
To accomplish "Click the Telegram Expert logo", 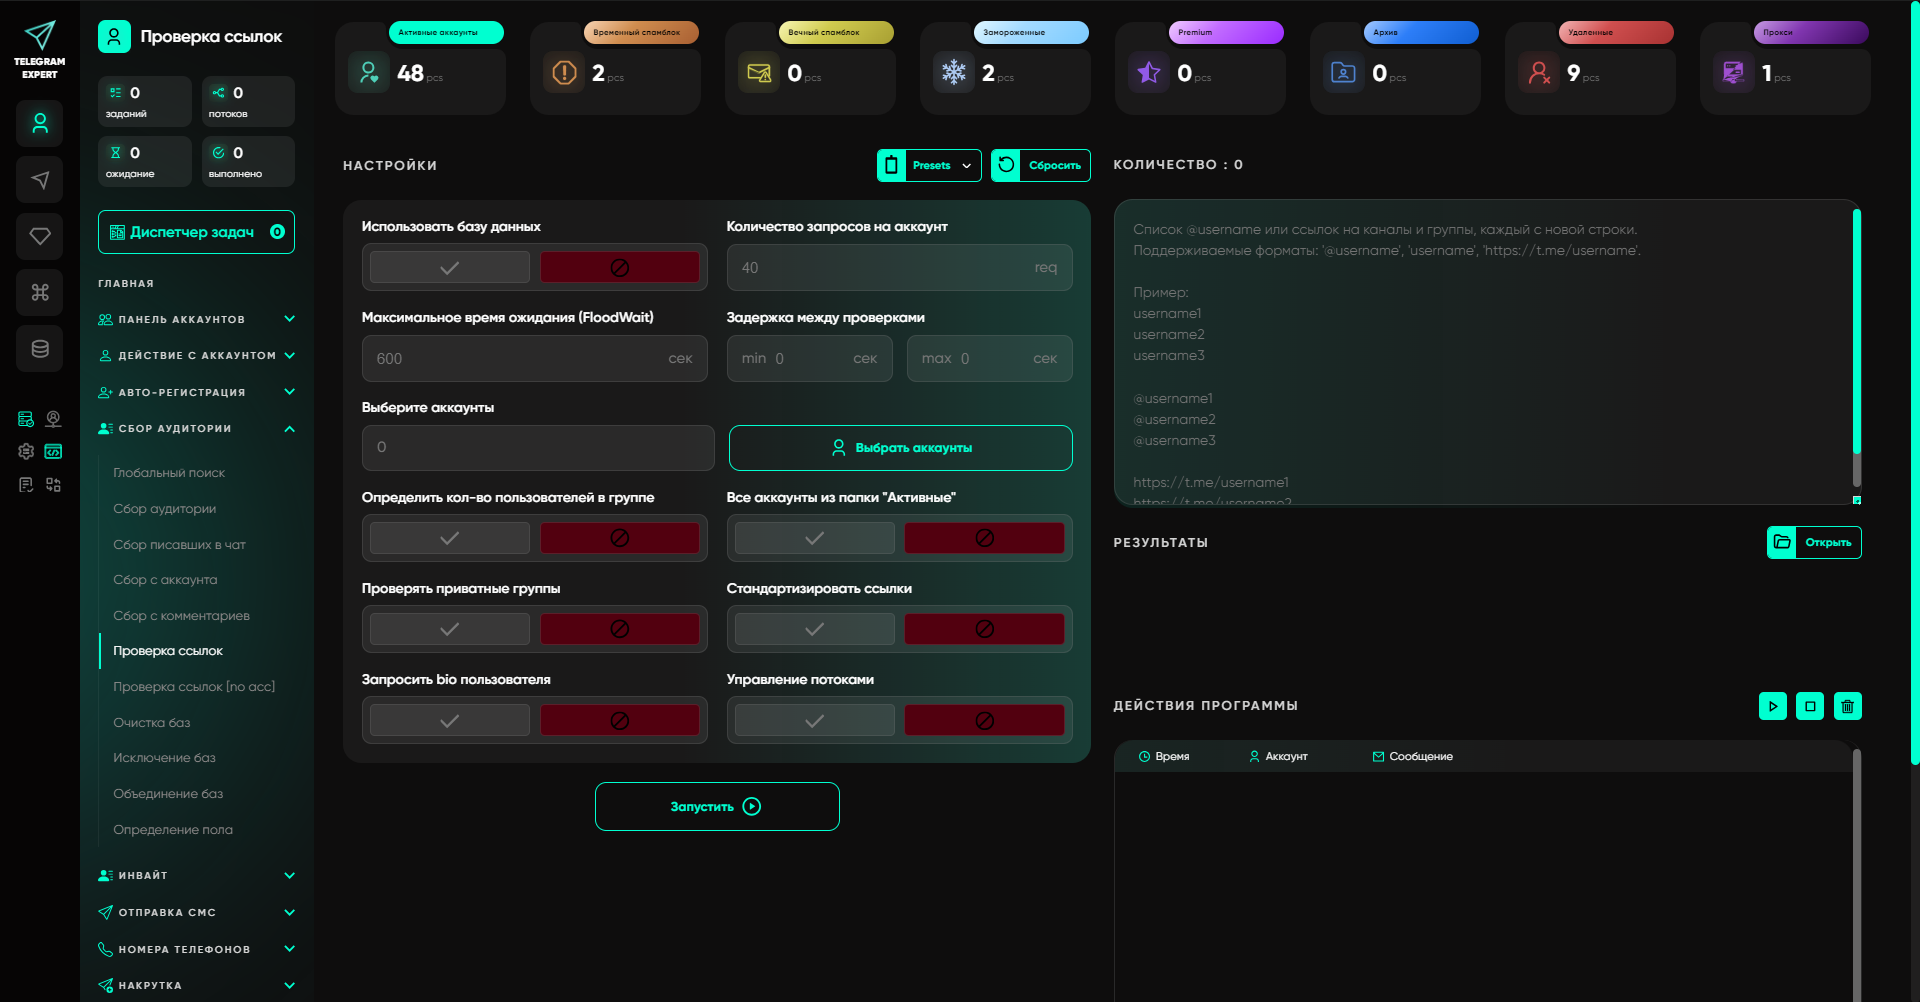I will pos(40,50).
